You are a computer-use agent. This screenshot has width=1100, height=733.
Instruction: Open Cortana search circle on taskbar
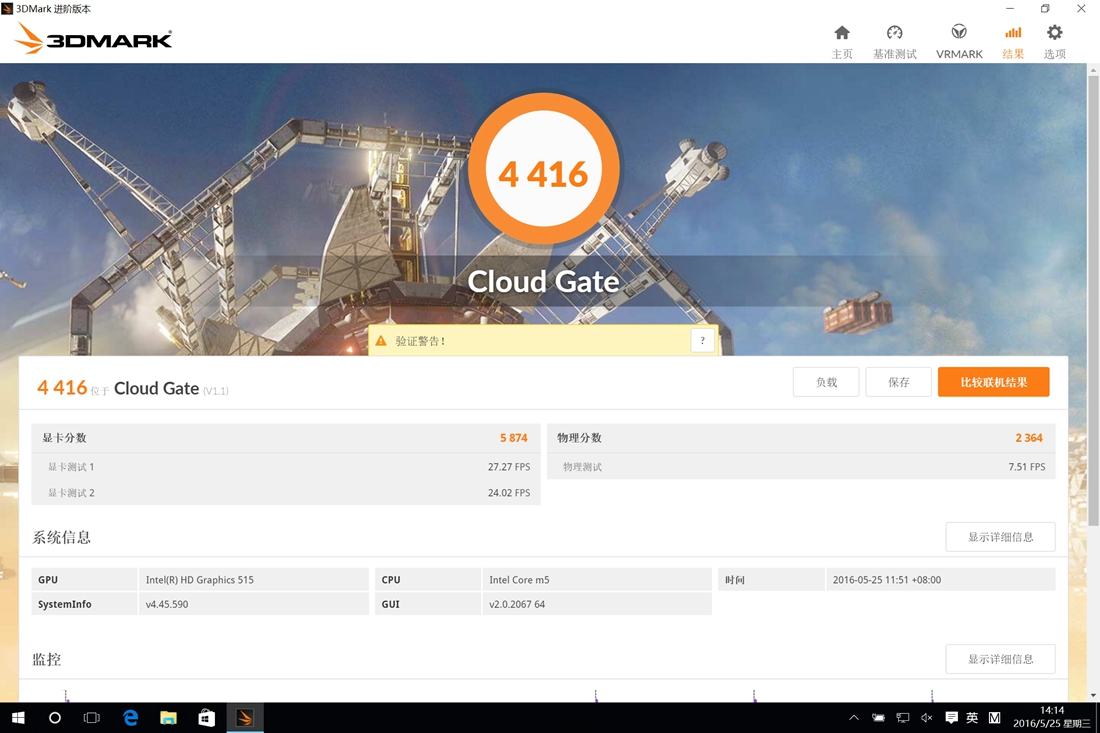pos(55,718)
